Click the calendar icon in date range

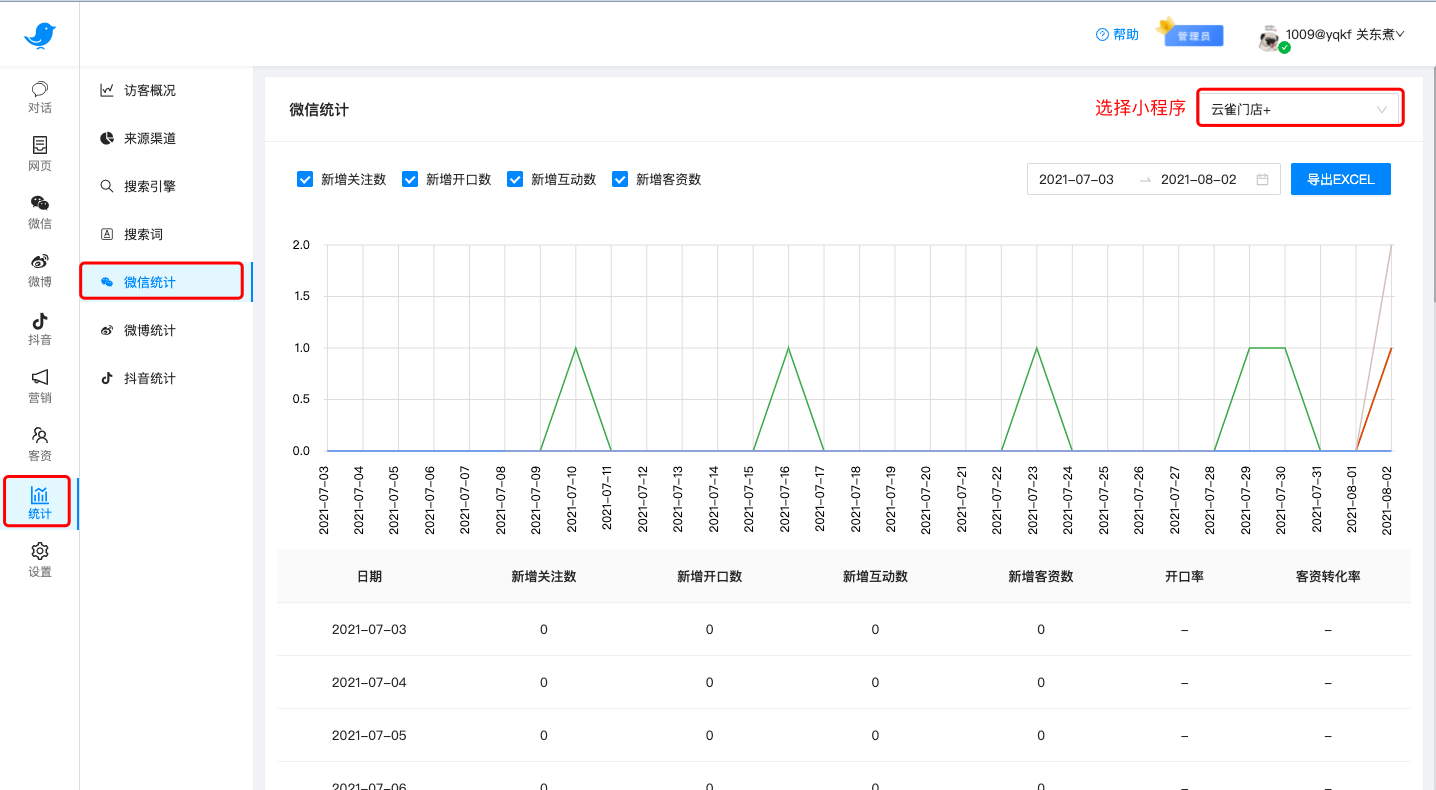(x=1262, y=180)
